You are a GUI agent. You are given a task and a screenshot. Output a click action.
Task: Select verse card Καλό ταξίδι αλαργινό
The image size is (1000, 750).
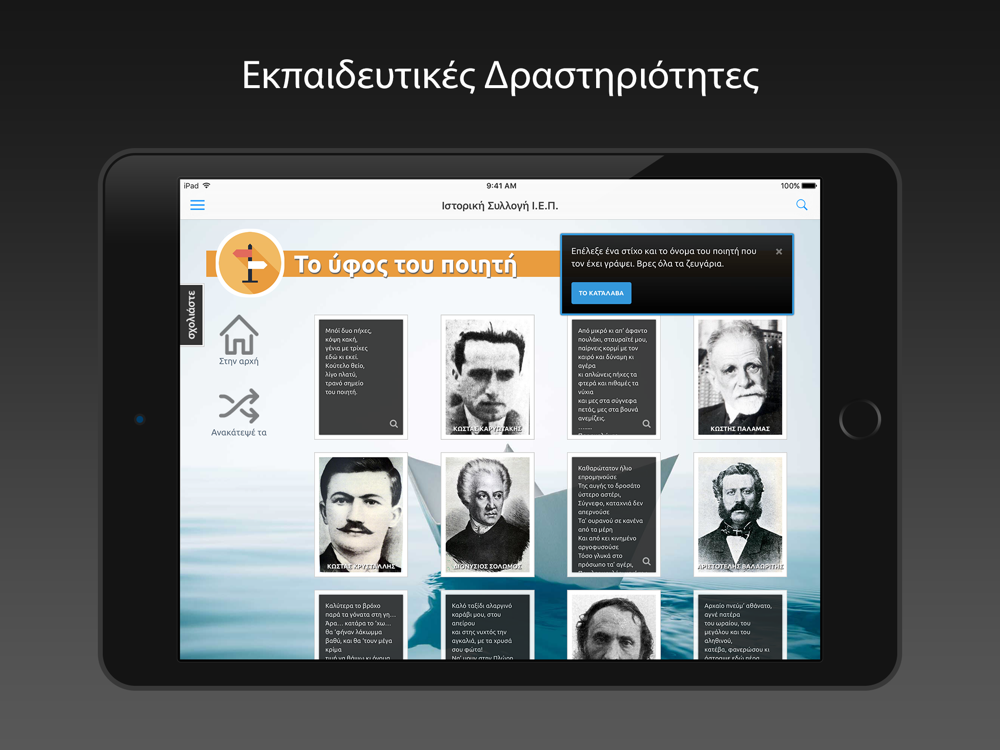point(487,625)
